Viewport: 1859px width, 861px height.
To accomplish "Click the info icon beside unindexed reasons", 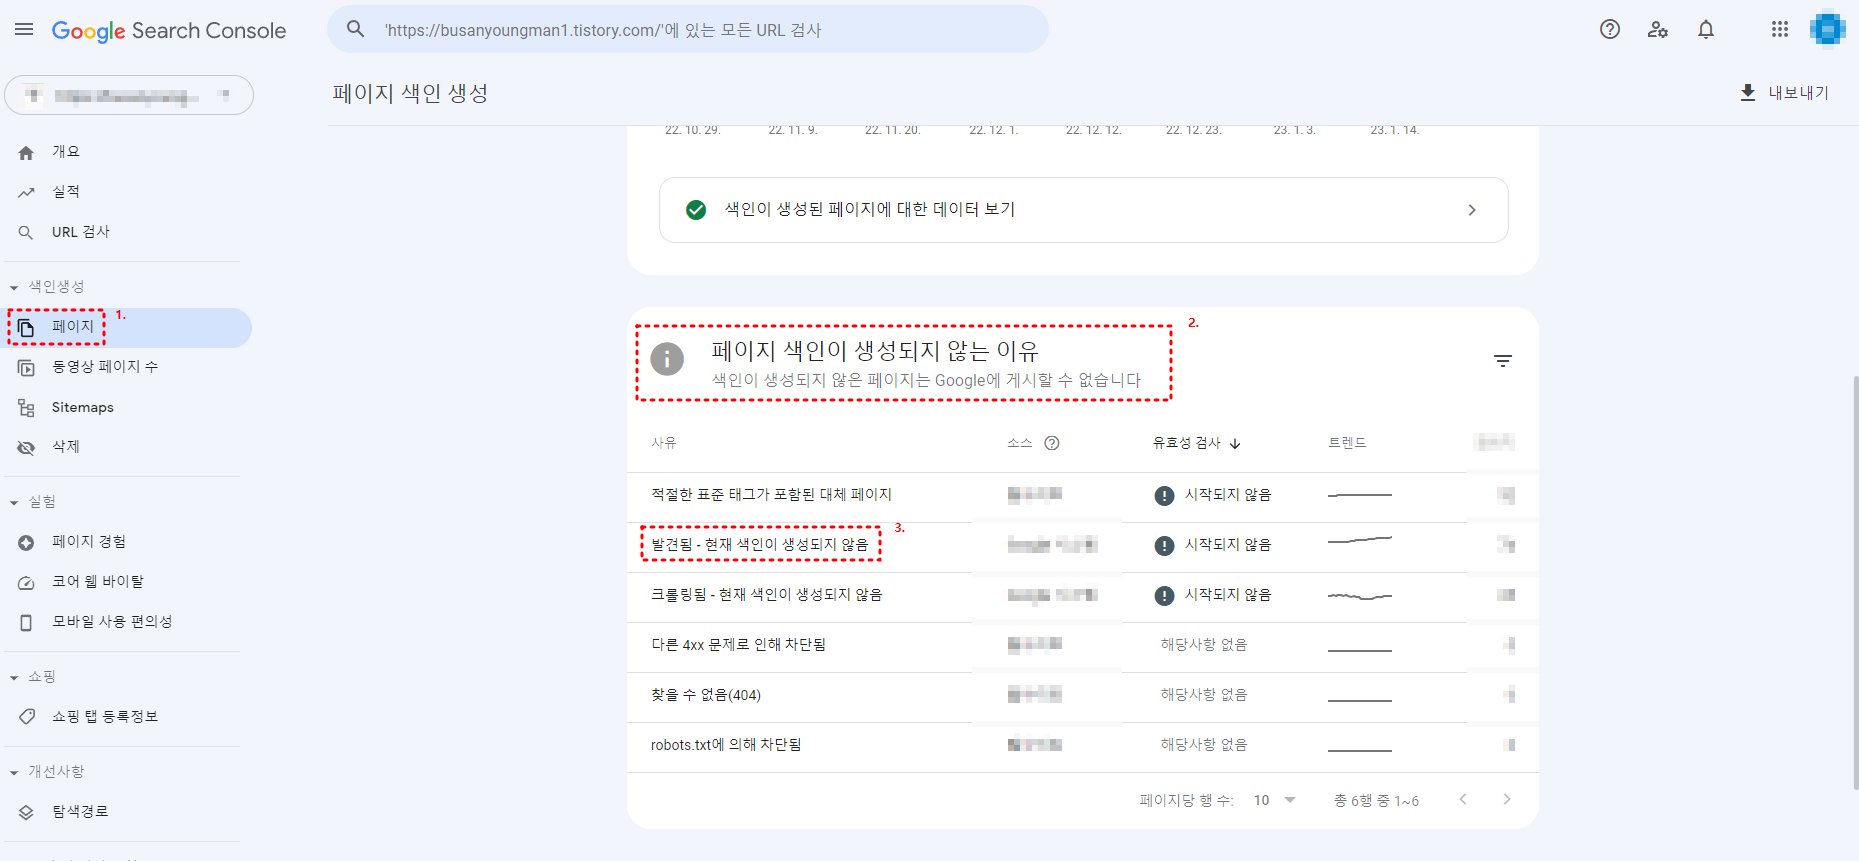I will click(667, 358).
